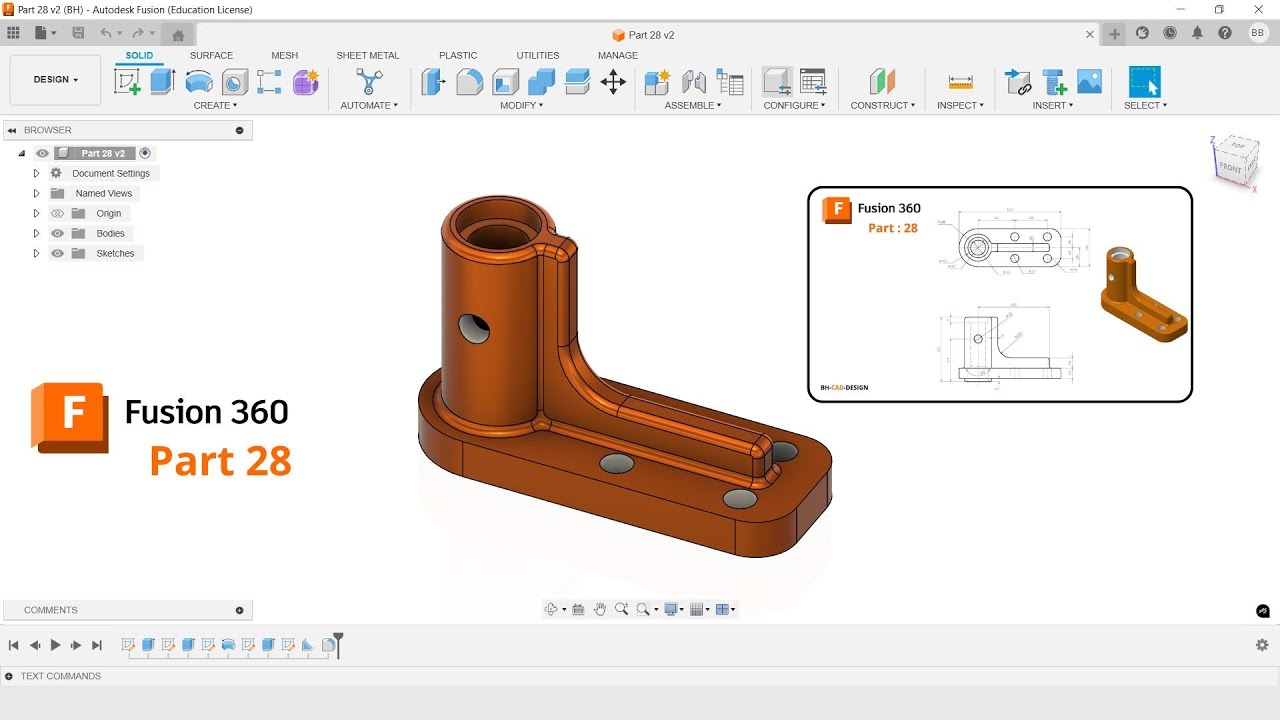Expand the Origin folder node
The width and height of the screenshot is (1280, 720).
(36, 213)
